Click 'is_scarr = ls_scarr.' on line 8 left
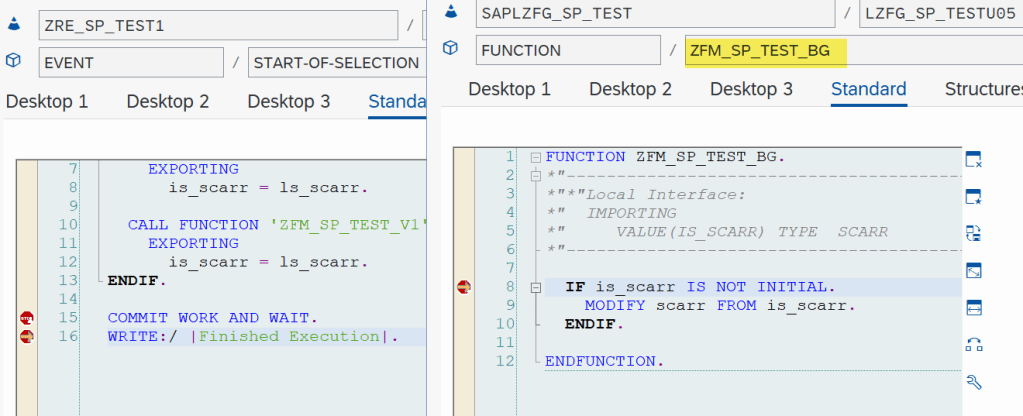The image size is (1023, 416). (x=269, y=188)
